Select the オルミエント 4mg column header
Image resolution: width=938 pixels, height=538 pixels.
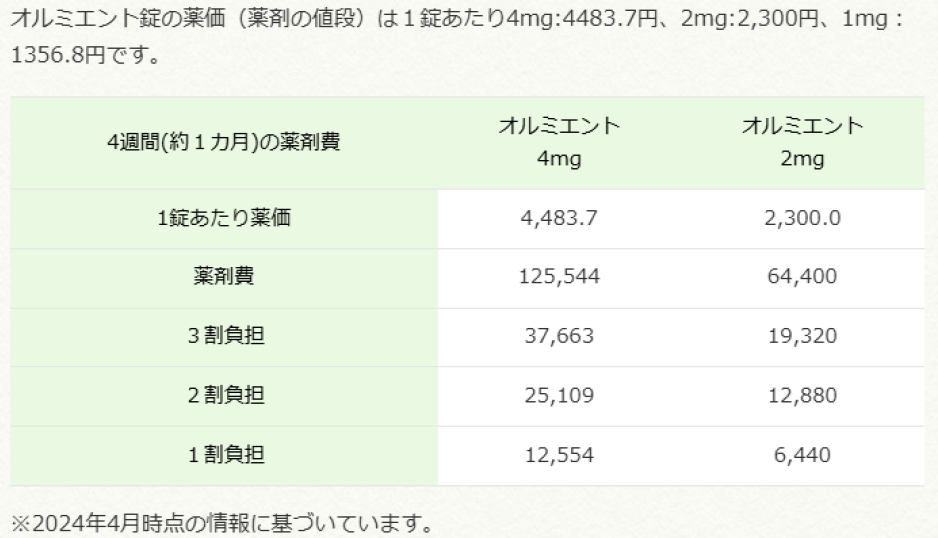tap(559, 142)
